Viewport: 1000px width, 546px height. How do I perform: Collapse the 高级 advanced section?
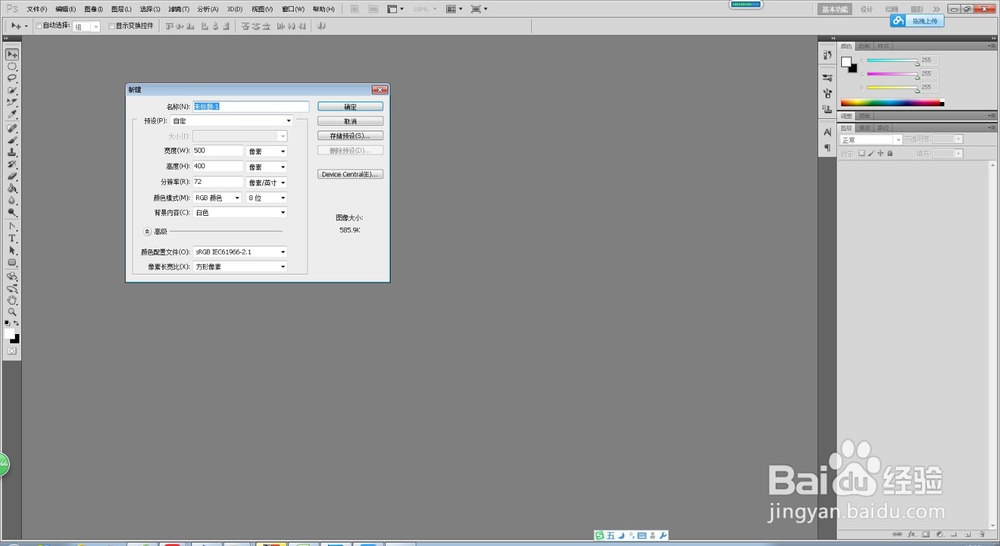click(x=147, y=232)
